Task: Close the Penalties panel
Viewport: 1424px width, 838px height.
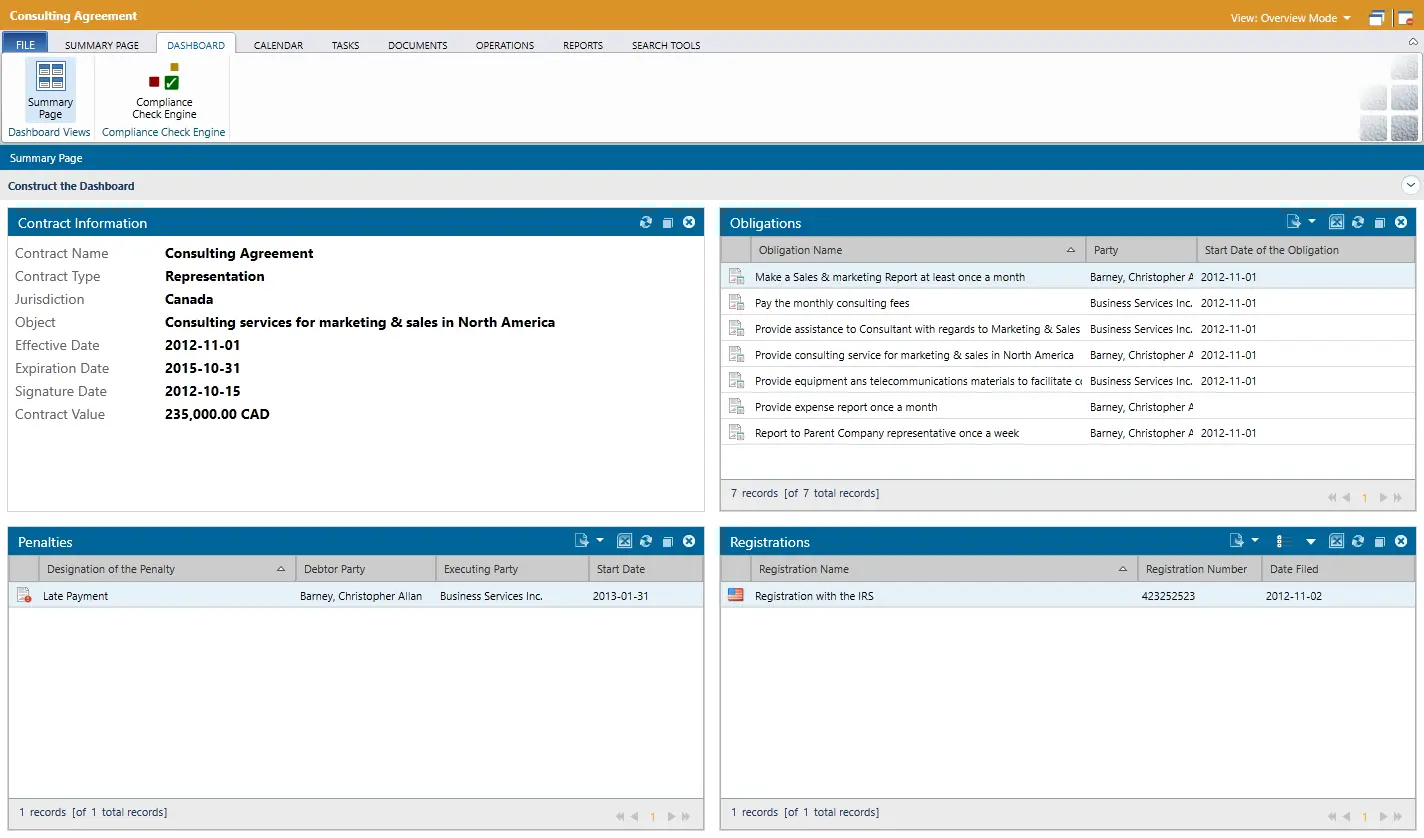Action: coord(689,542)
